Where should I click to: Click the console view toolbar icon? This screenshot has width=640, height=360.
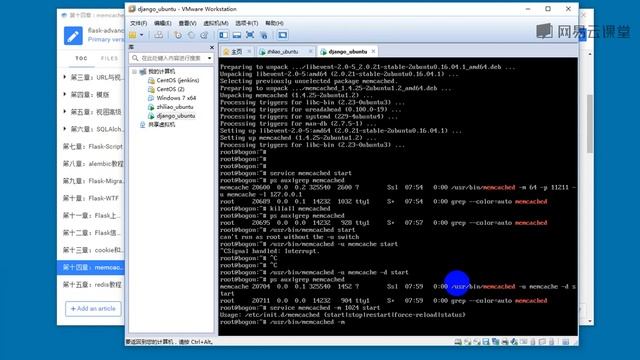pos(282,35)
